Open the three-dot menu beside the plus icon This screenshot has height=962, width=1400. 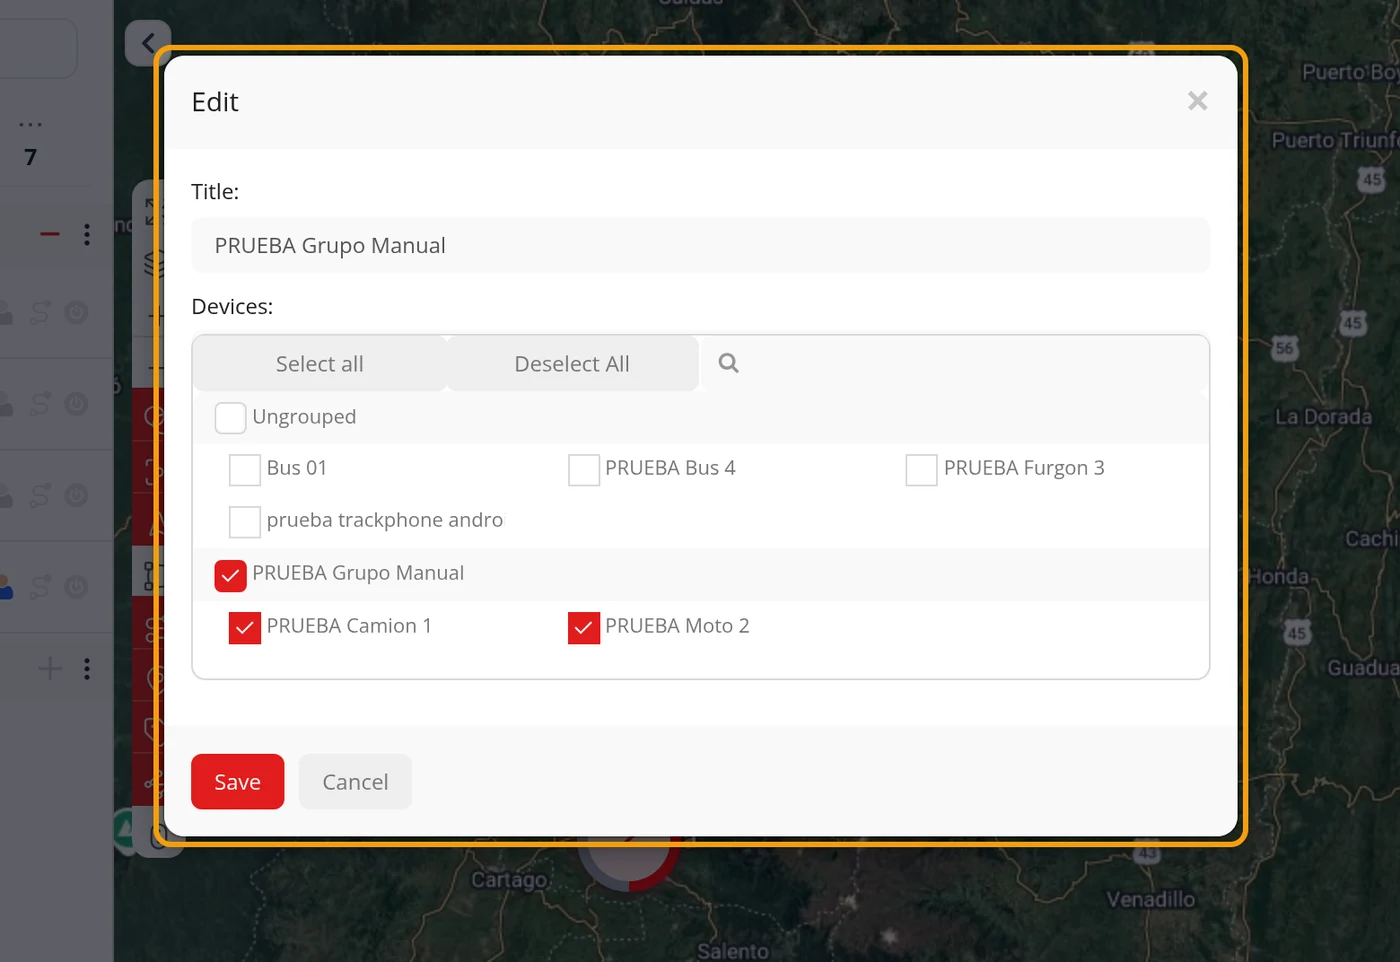point(87,668)
